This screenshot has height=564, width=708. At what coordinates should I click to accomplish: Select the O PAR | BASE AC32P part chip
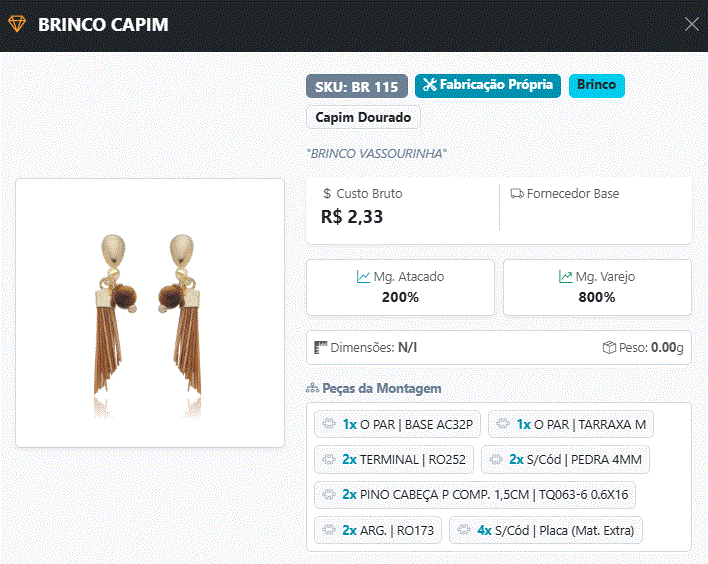(397, 424)
